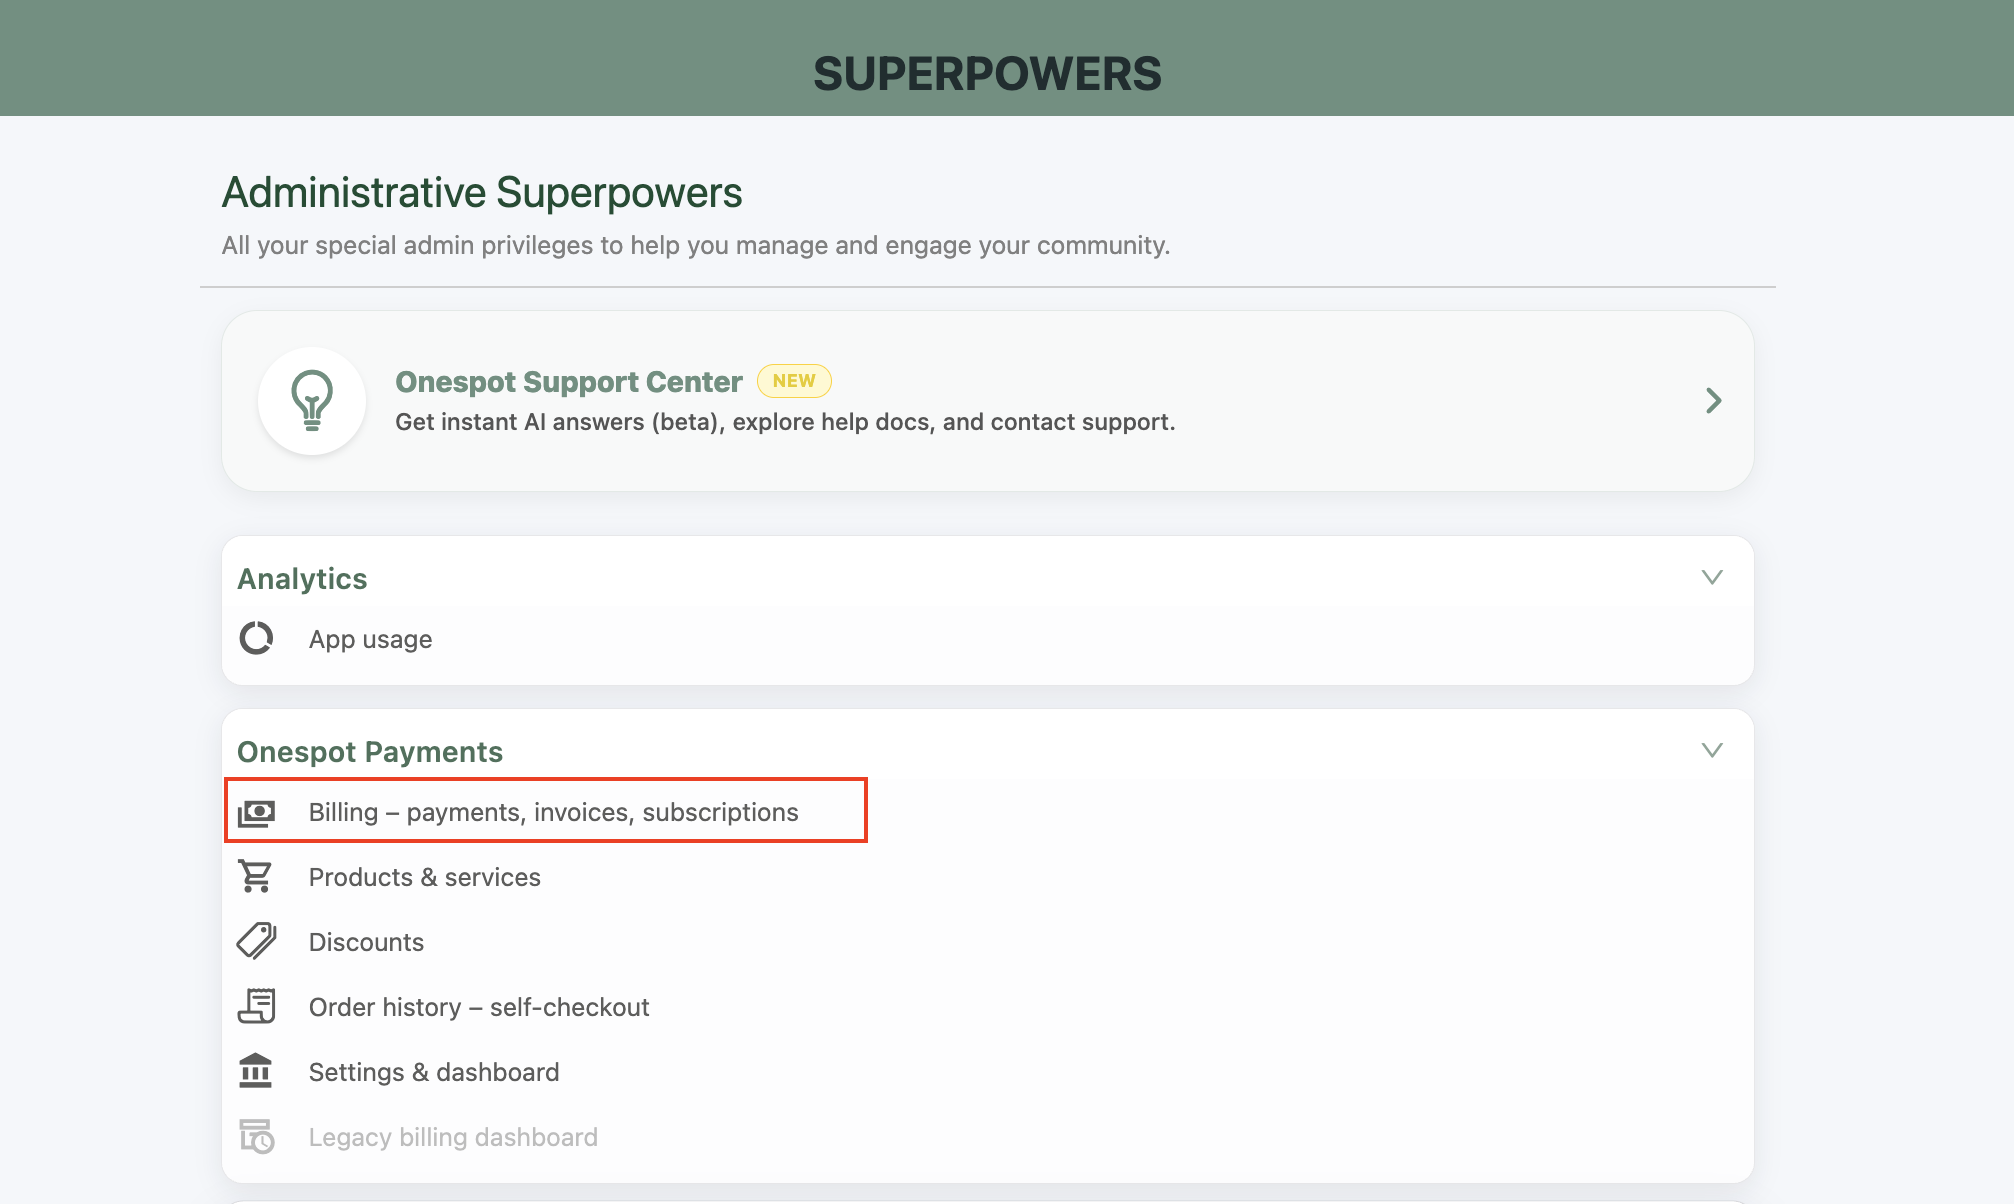The width and height of the screenshot is (2014, 1204).
Task: Open Settings & dashboard
Action: coord(434,1072)
